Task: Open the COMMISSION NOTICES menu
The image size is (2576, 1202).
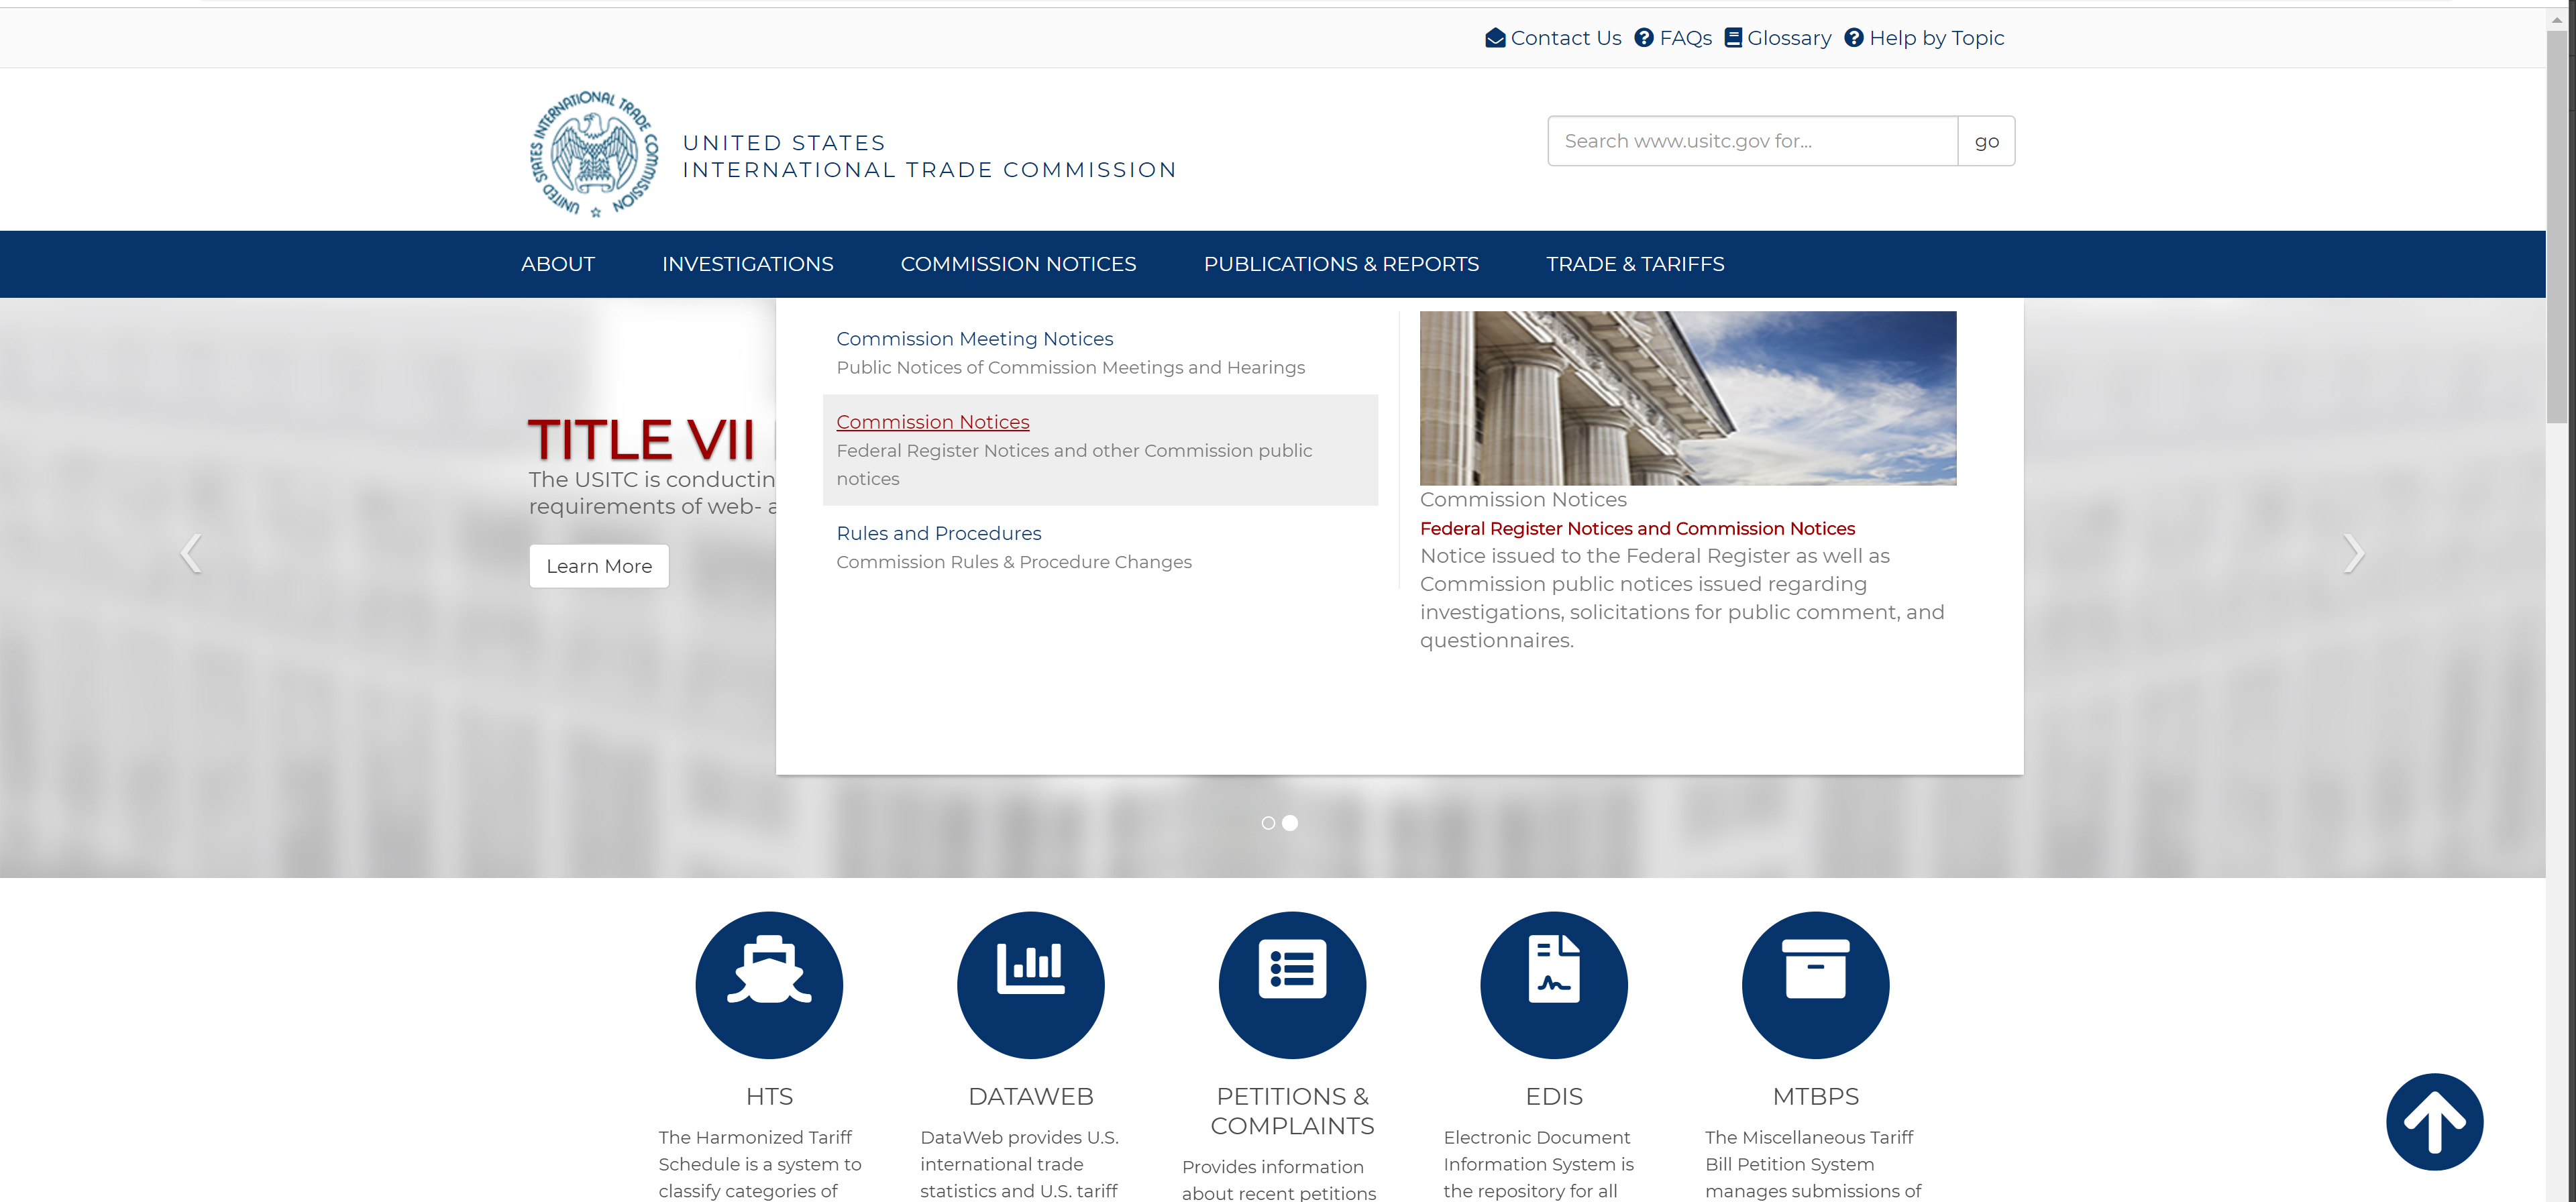Action: (1018, 264)
